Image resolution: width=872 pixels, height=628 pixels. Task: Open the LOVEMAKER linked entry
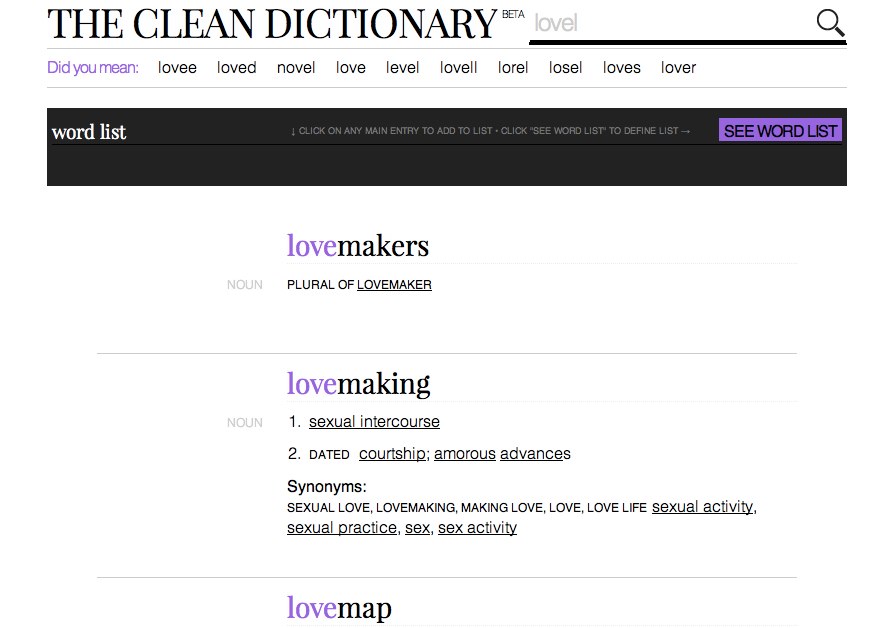point(394,284)
